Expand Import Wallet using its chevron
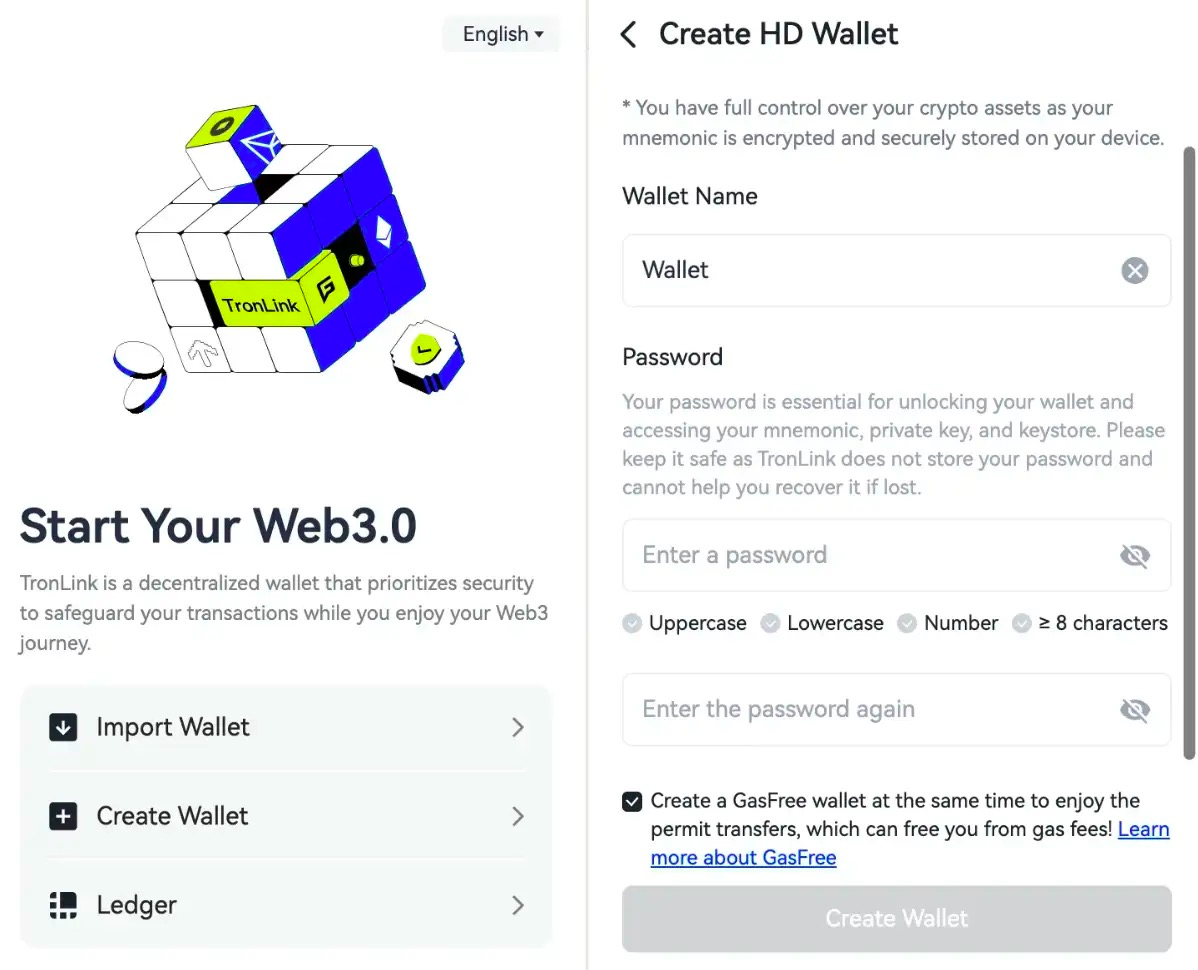The image size is (1198, 970). 518,728
